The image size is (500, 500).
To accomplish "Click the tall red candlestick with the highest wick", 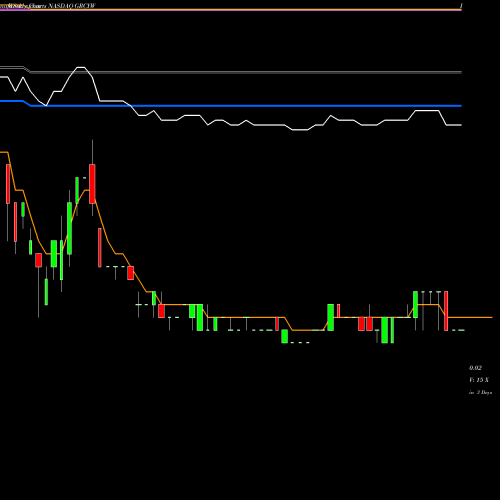I will click(x=92, y=184).
